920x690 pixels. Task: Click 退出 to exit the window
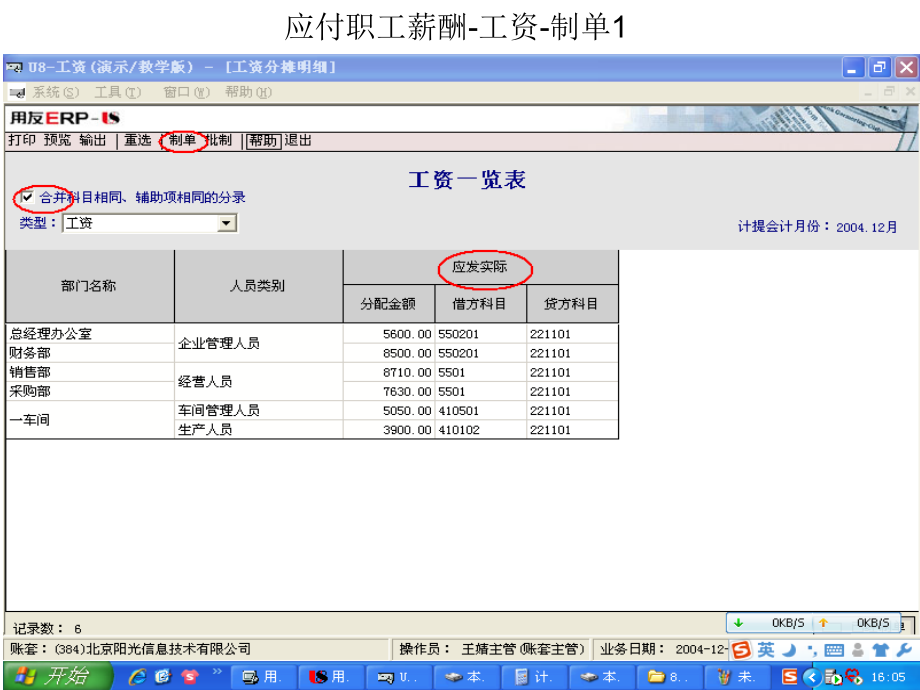point(298,140)
